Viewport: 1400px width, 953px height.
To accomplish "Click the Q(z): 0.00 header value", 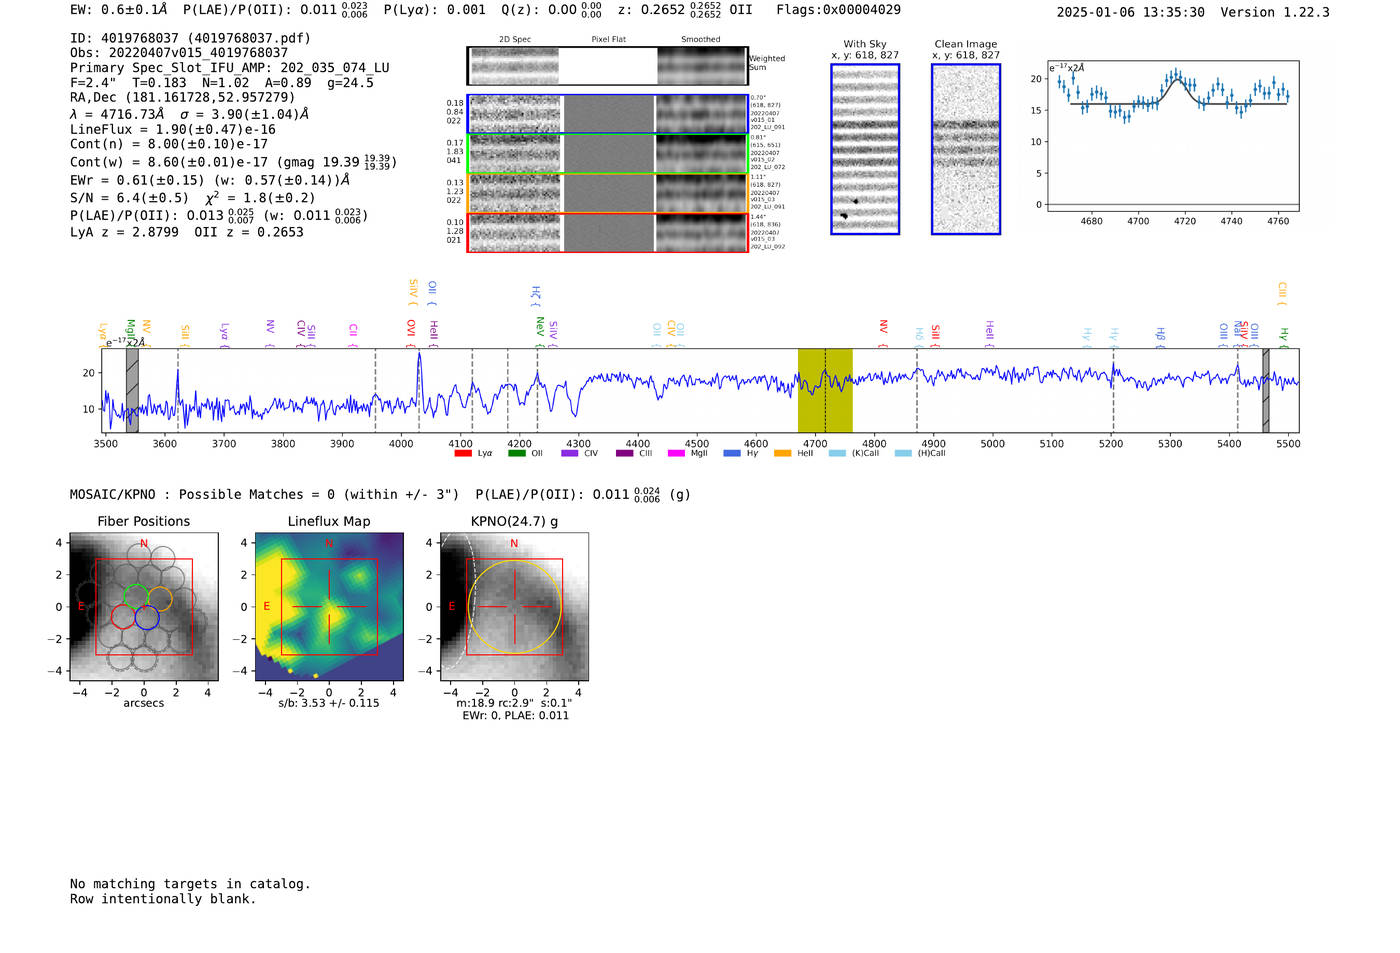I will [552, 10].
